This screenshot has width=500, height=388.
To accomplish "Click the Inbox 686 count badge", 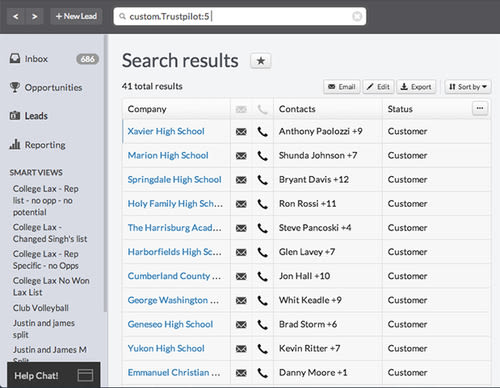I will tap(87, 59).
